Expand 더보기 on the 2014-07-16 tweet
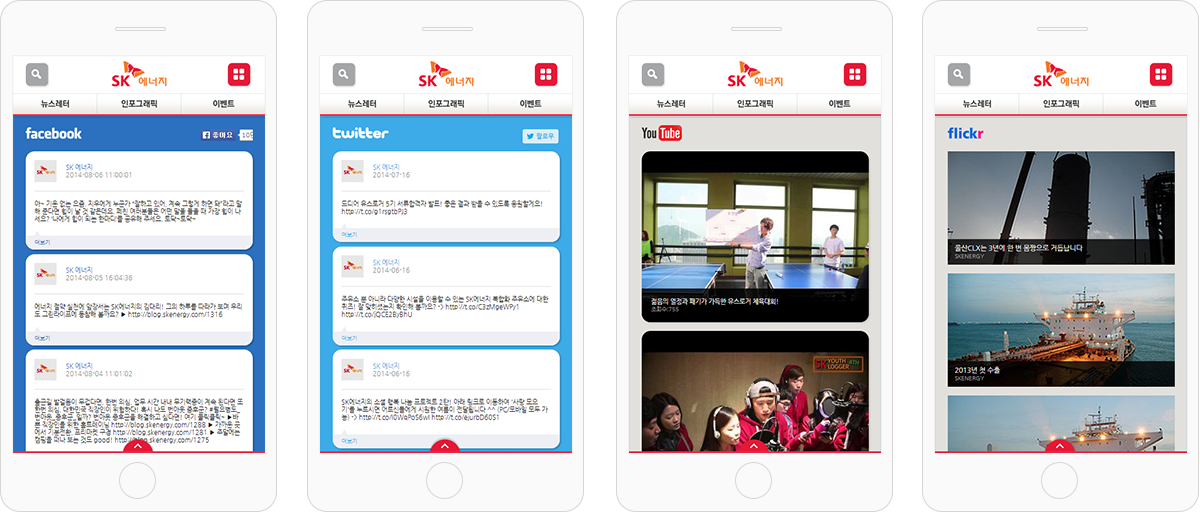 [349, 234]
